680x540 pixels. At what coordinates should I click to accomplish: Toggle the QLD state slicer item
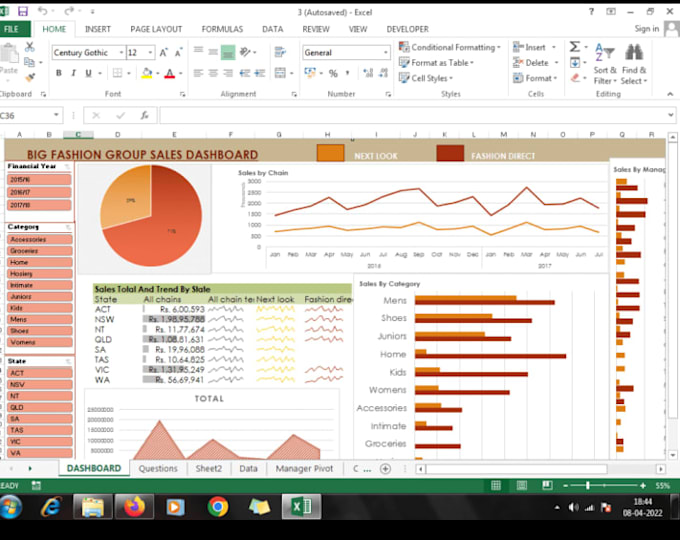40,407
